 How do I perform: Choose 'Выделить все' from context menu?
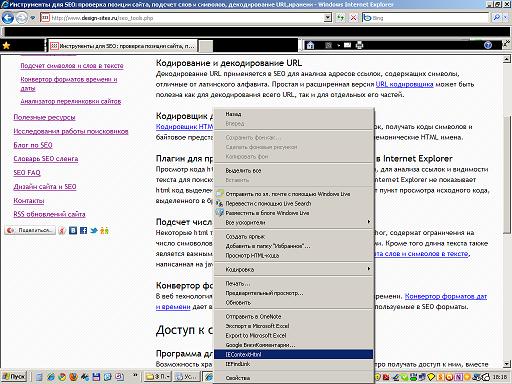click(x=293, y=170)
